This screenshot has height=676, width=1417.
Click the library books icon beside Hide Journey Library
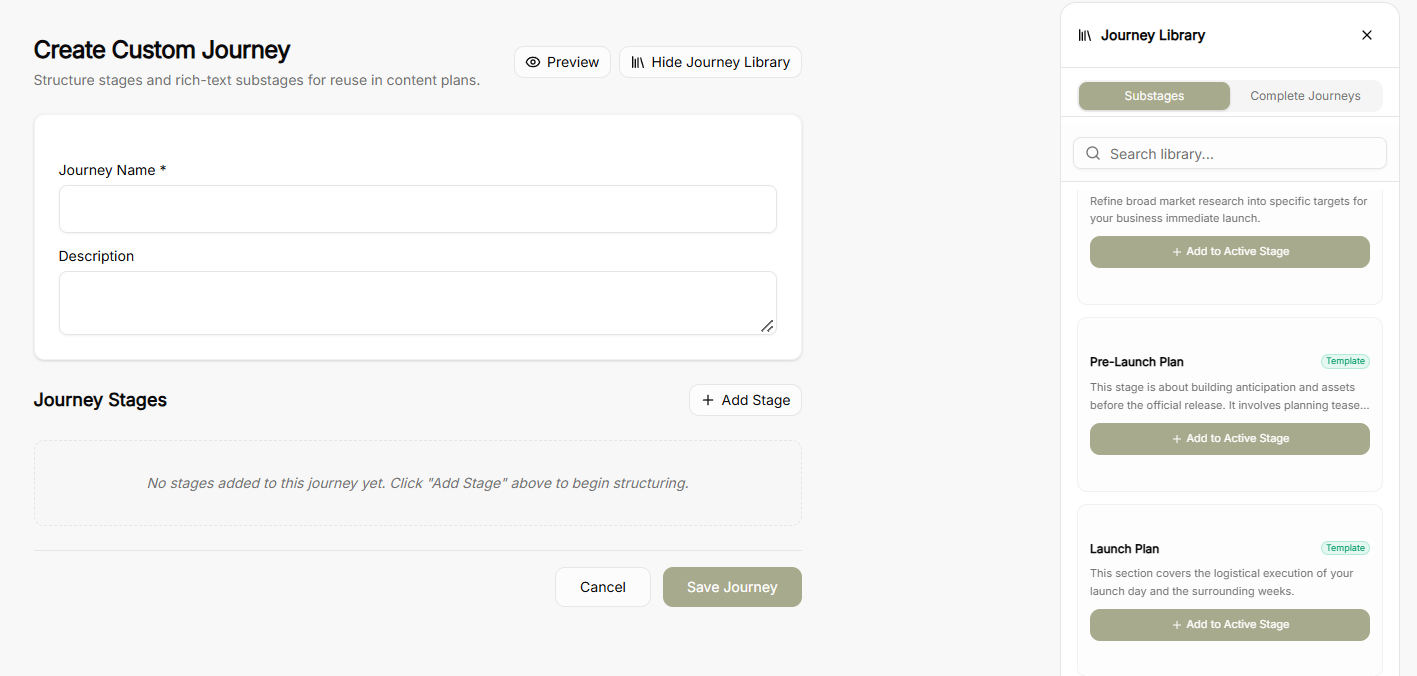[x=638, y=62]
